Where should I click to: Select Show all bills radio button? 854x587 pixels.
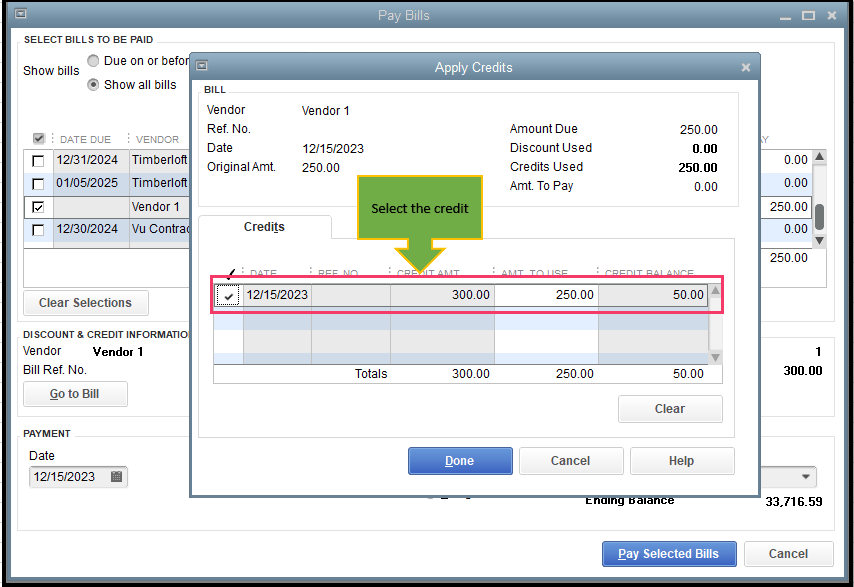coord(93,84)
